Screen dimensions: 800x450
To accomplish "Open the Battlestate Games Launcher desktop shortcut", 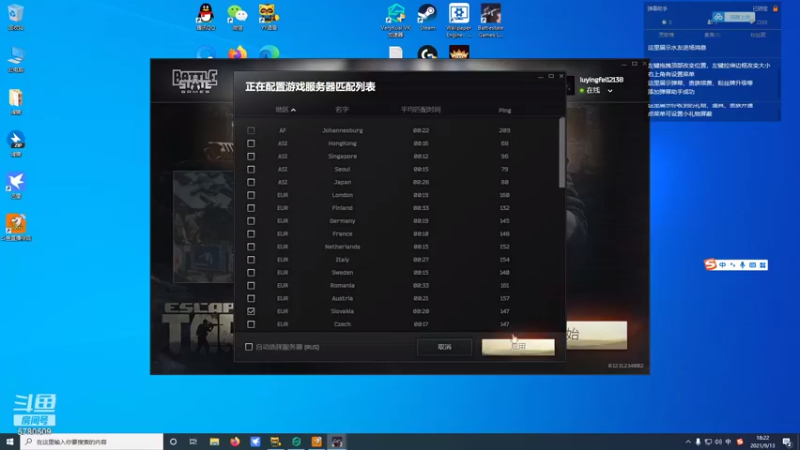I will 490,20.
